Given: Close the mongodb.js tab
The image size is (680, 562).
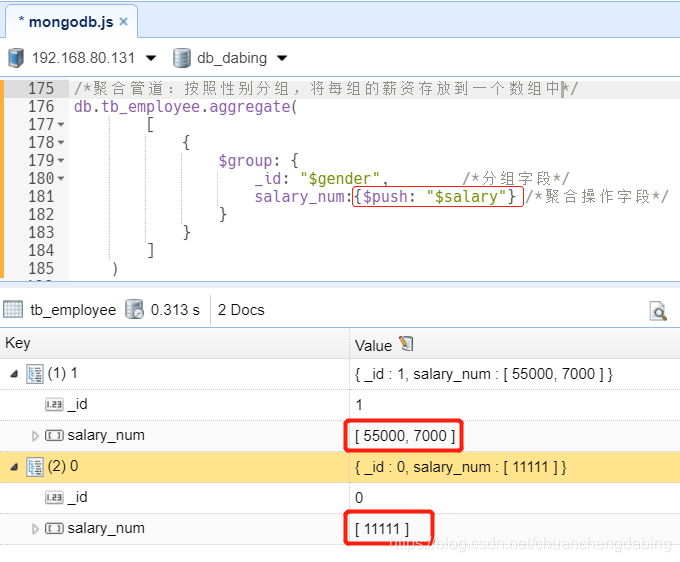Looking at the screenshot, I should 124,21.
